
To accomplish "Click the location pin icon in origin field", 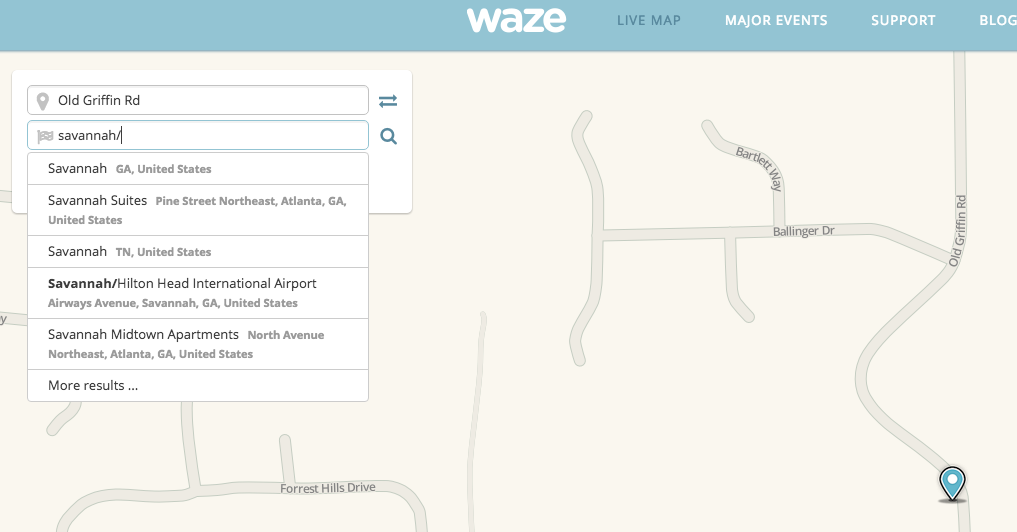I will [x=43, y=101].
